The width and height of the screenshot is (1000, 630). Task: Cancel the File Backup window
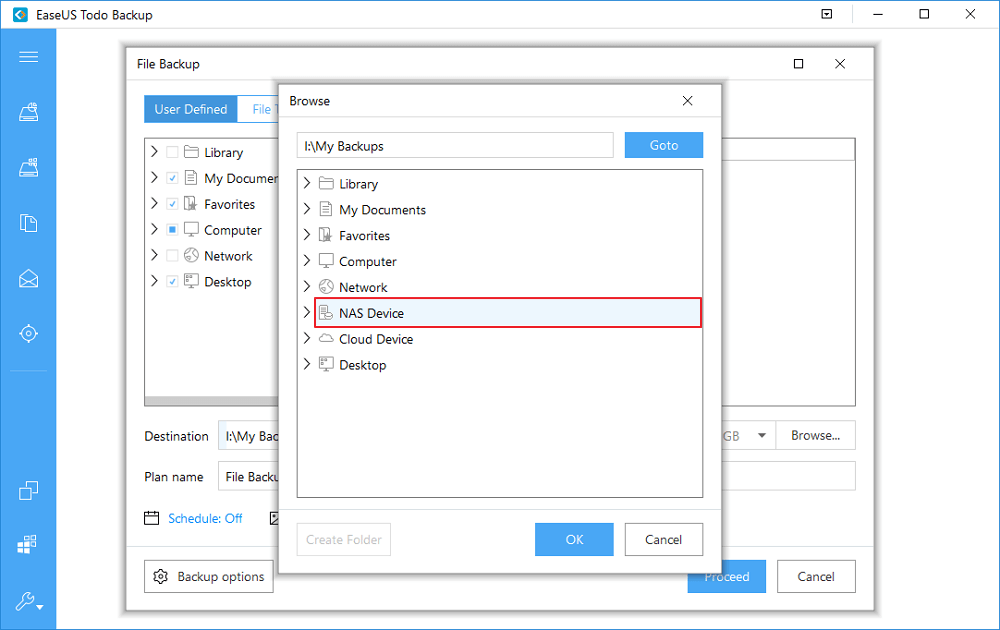816,576
